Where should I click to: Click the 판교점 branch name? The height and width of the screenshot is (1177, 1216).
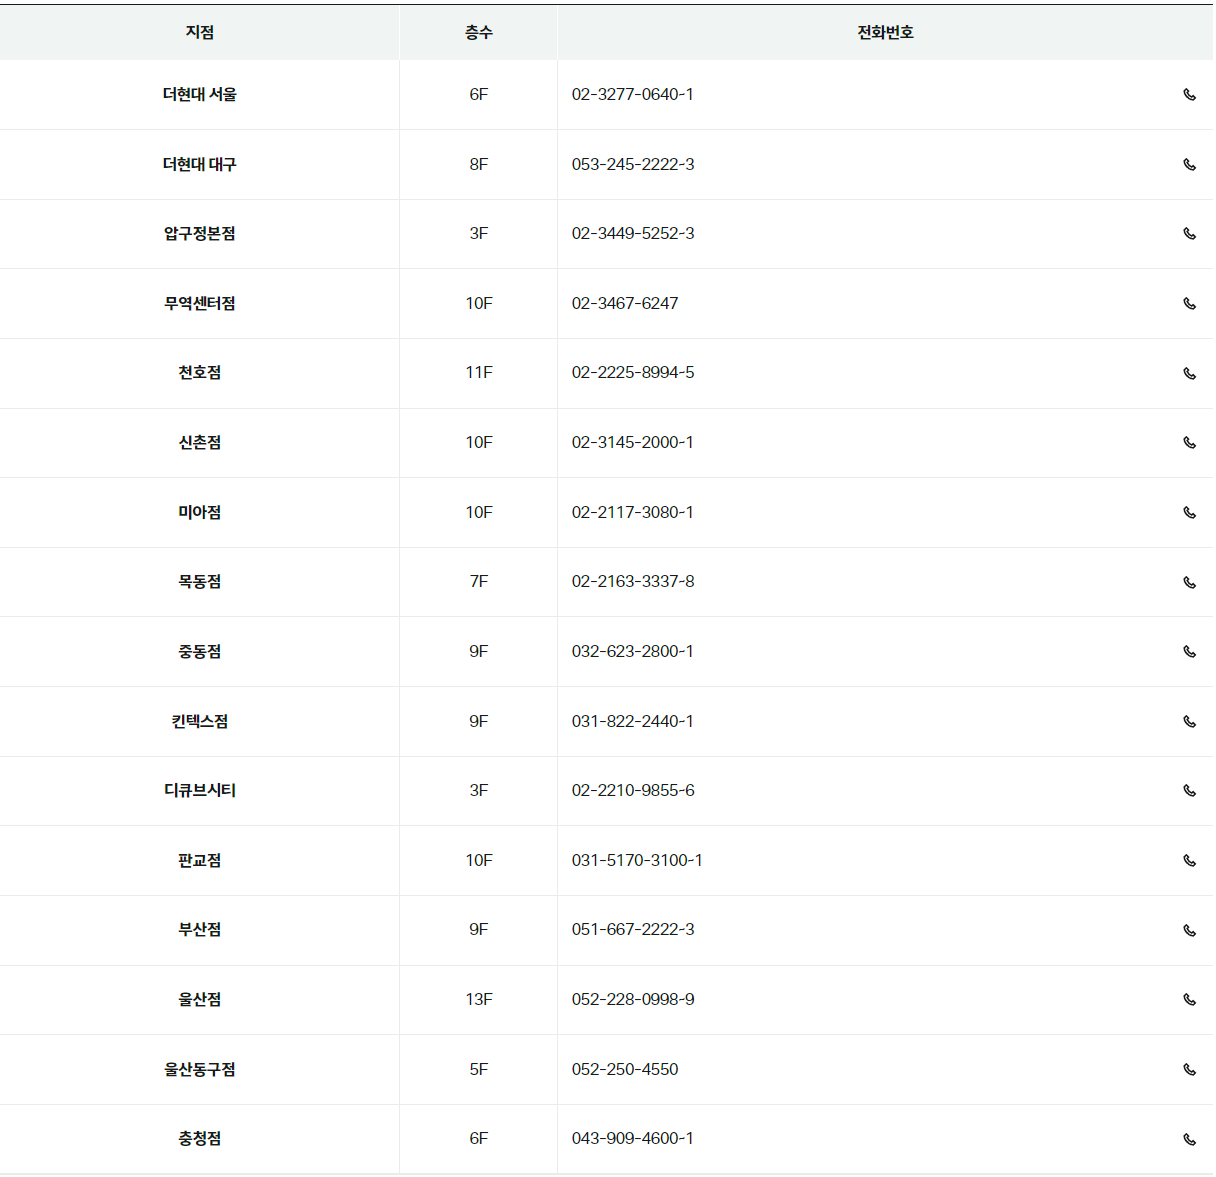(x=200, y=860)
